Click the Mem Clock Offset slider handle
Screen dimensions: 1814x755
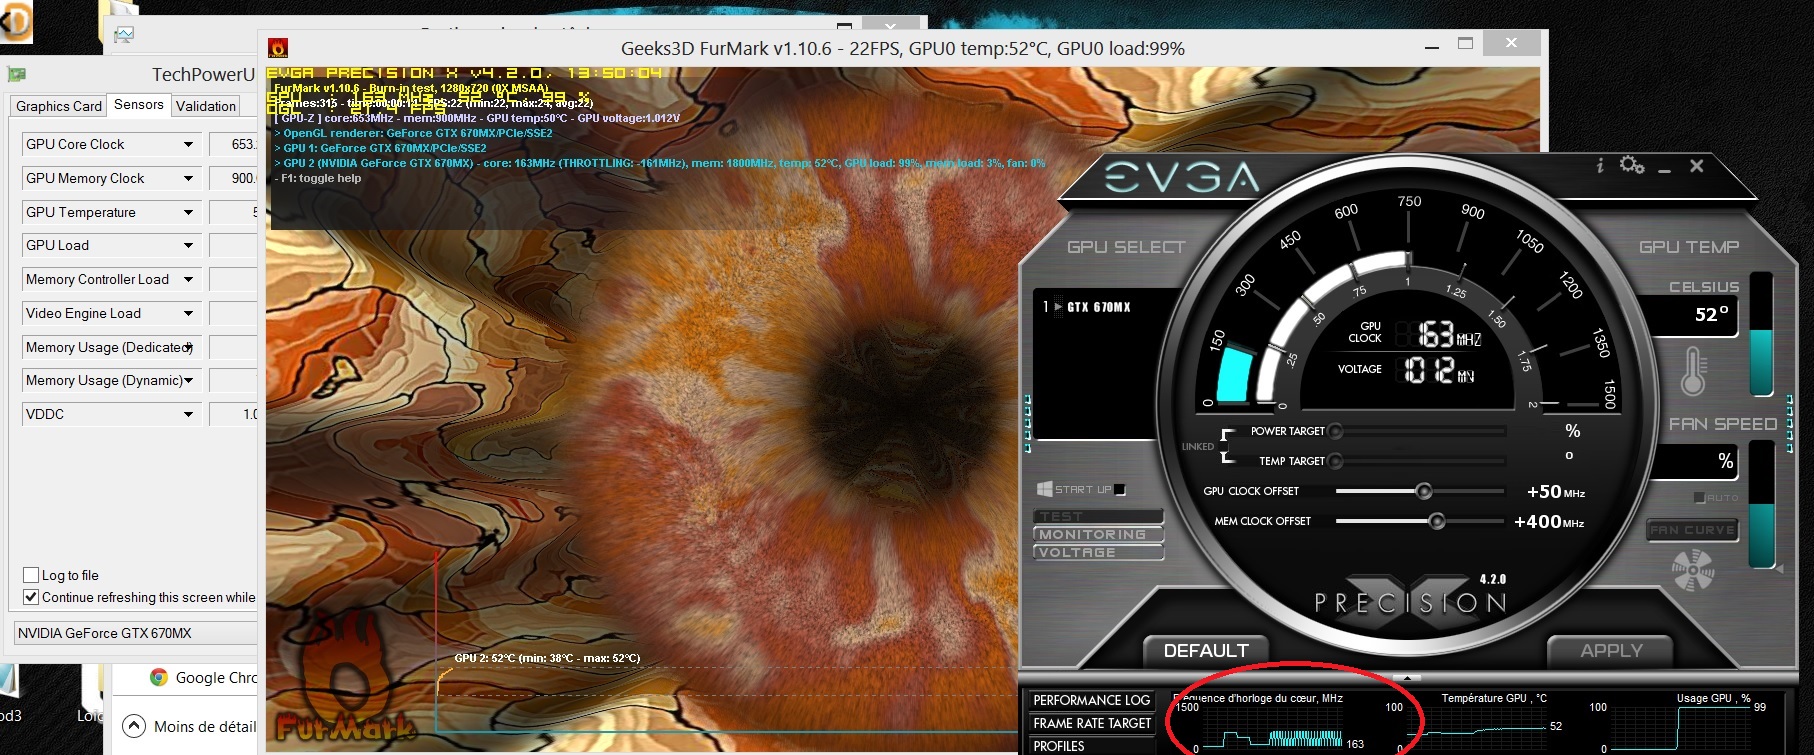pyautogui.click(x=1437, y=521)
